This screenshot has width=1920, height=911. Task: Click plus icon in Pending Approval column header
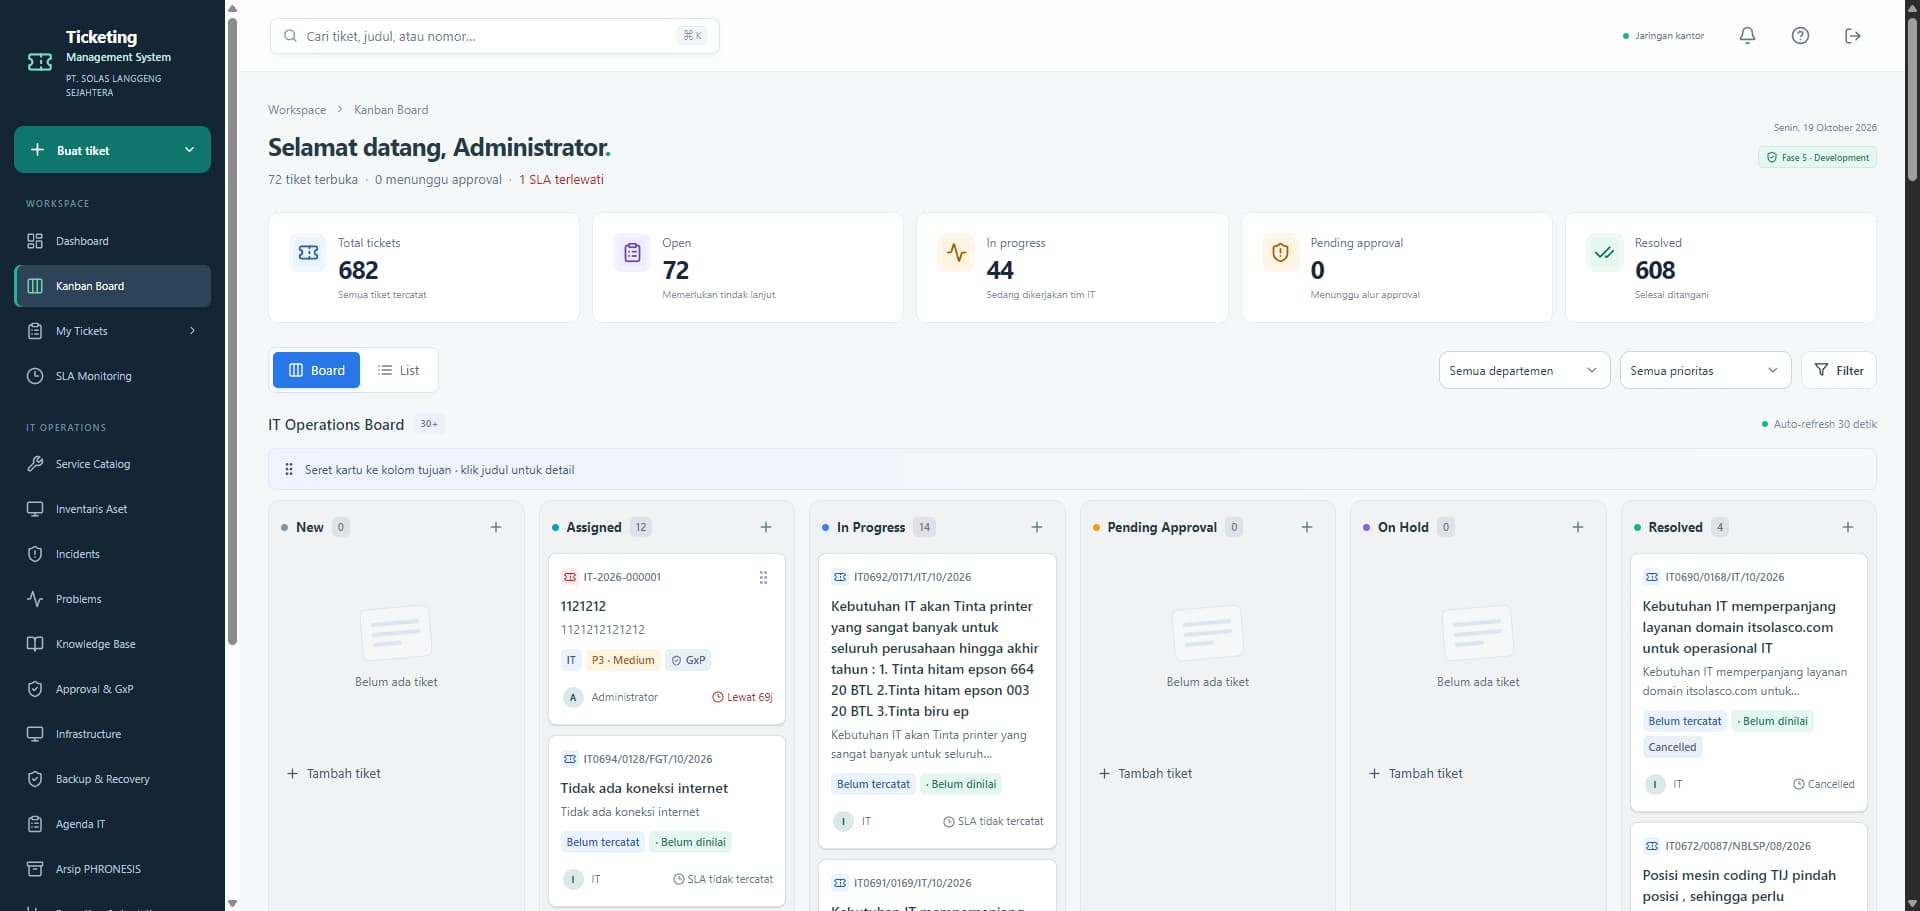(1307, 527)
